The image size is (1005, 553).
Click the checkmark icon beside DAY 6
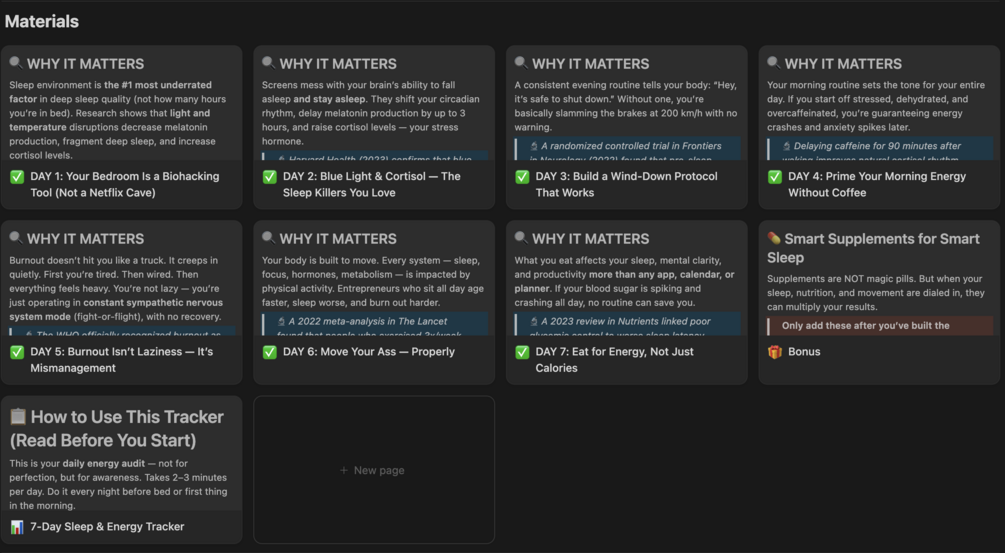click(270, 352)
